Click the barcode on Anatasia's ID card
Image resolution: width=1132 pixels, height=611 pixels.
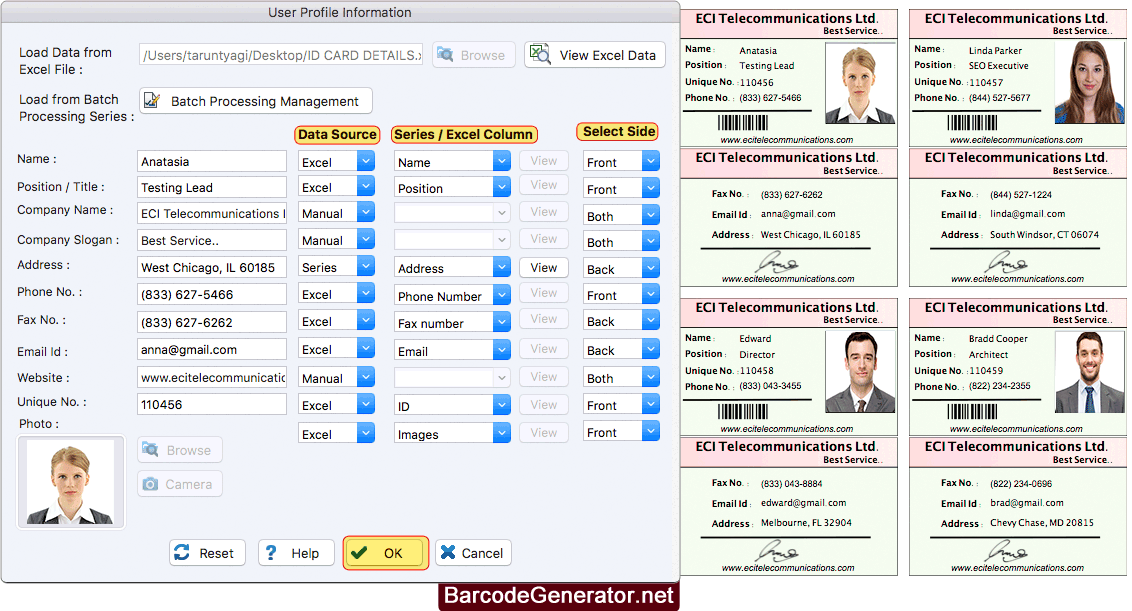[742, 122]
